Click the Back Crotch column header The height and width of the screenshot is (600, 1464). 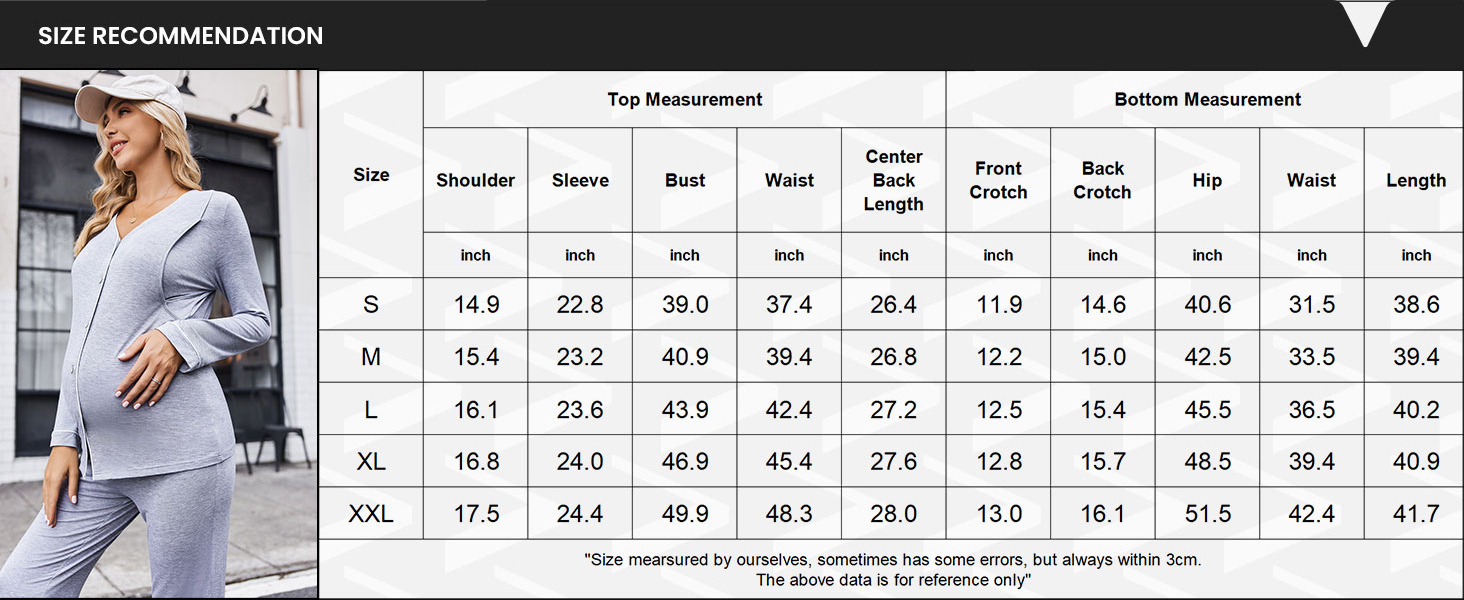(x=1102, y=180)
